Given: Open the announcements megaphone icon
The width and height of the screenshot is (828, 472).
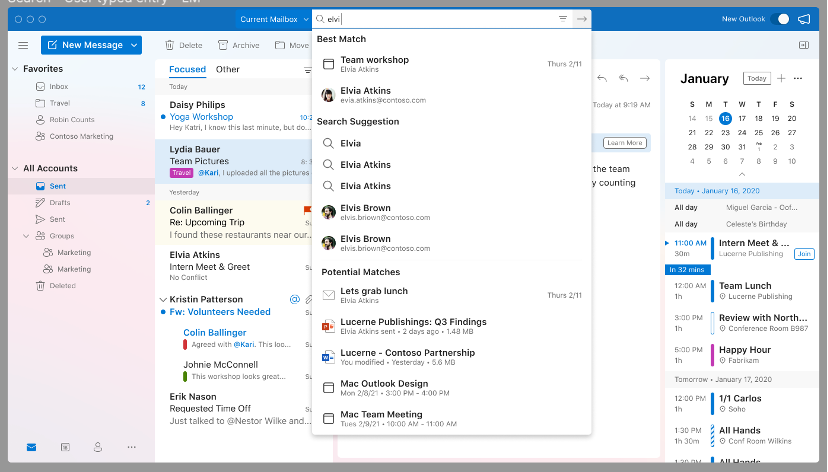Looking at the screenshot, I should [804, 19].
